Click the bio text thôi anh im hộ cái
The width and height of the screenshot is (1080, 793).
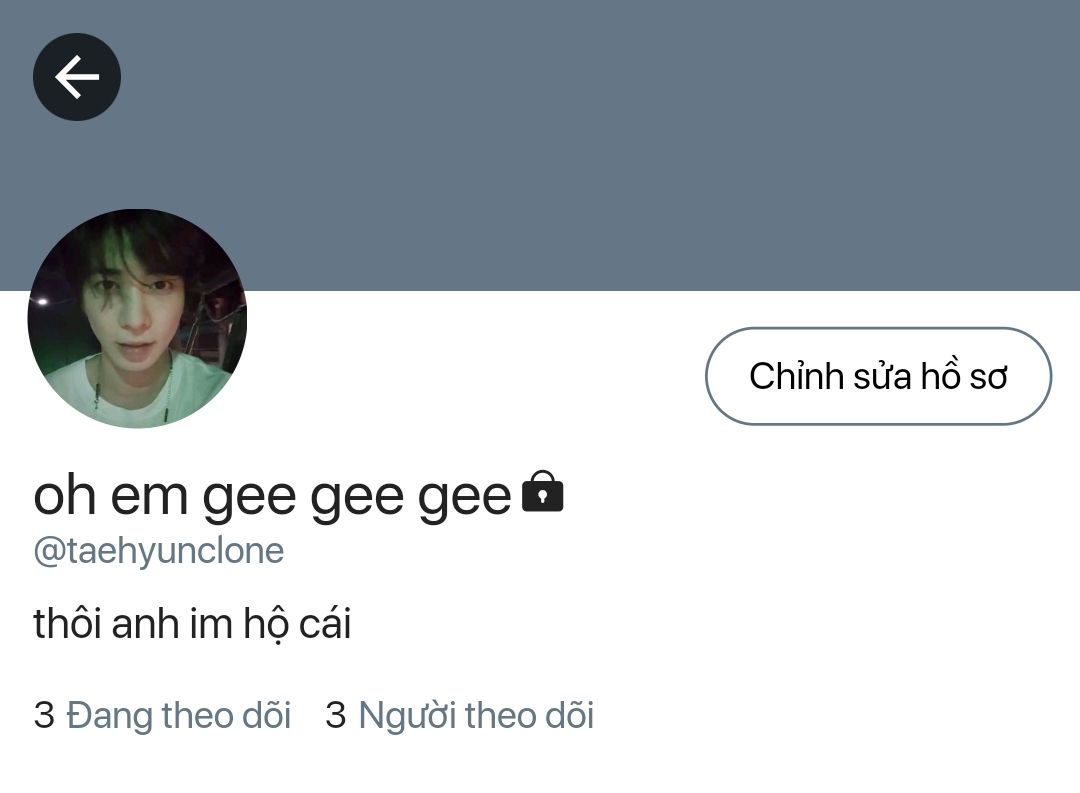192,624
